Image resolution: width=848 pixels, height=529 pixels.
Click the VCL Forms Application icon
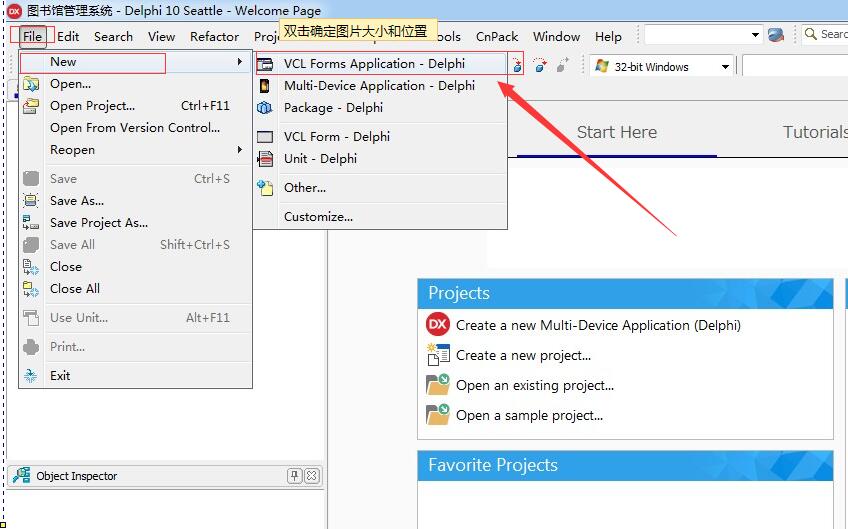click(x=265, y=64)
